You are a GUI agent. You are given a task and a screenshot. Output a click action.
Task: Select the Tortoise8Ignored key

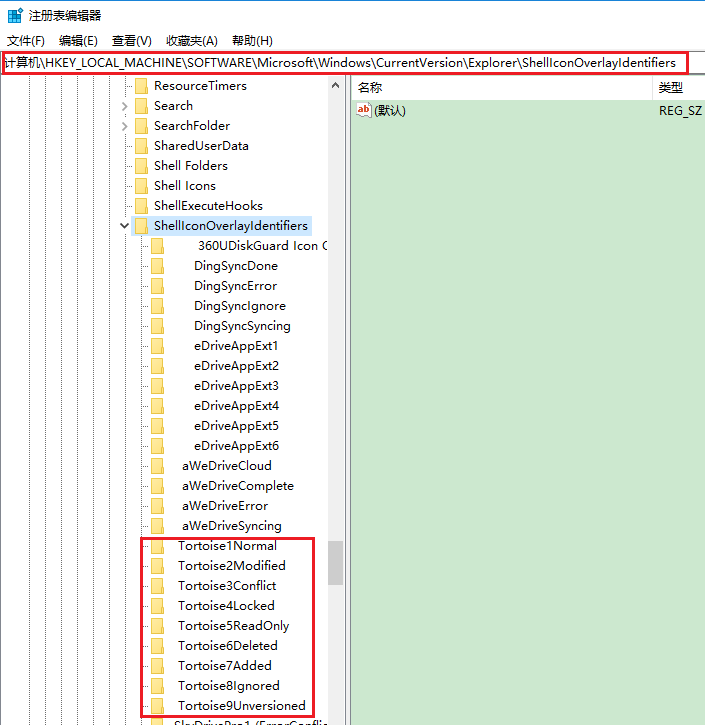229,686
